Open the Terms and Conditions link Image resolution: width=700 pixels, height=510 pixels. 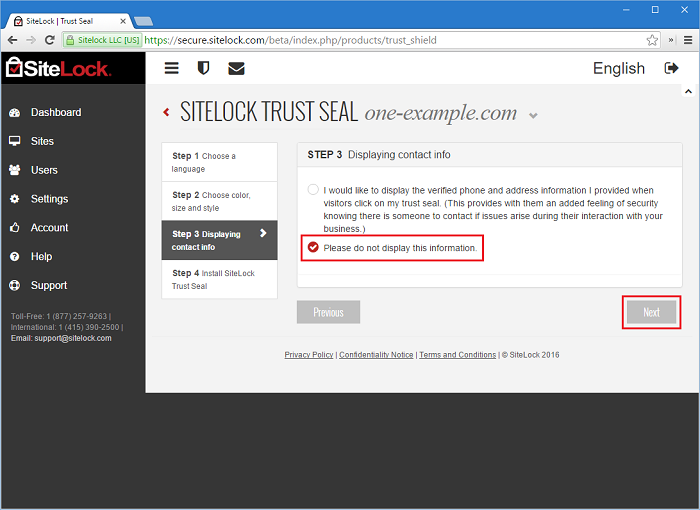tap(458, 355)
